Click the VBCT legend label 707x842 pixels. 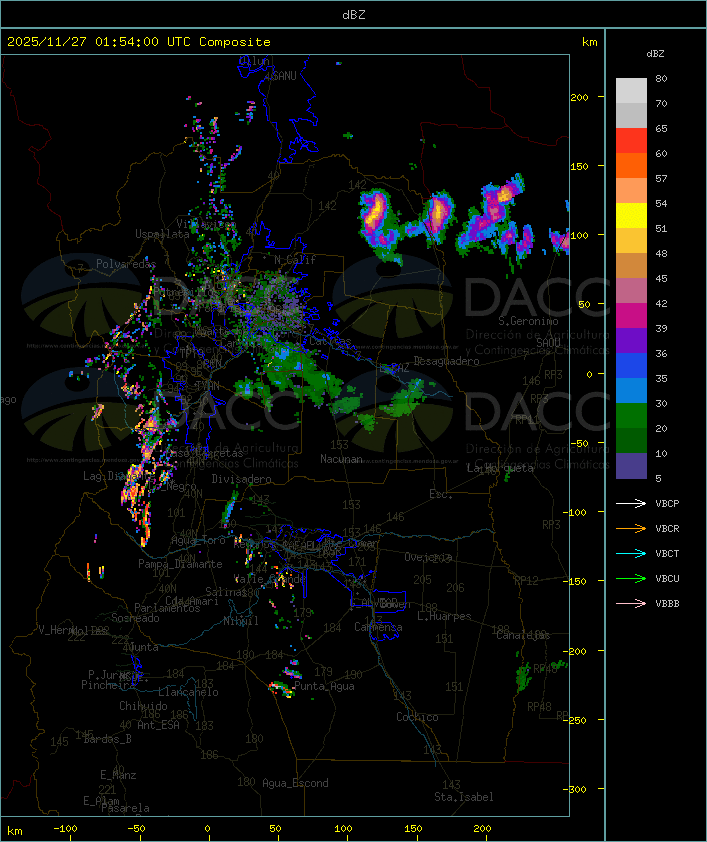click(667, 554)
